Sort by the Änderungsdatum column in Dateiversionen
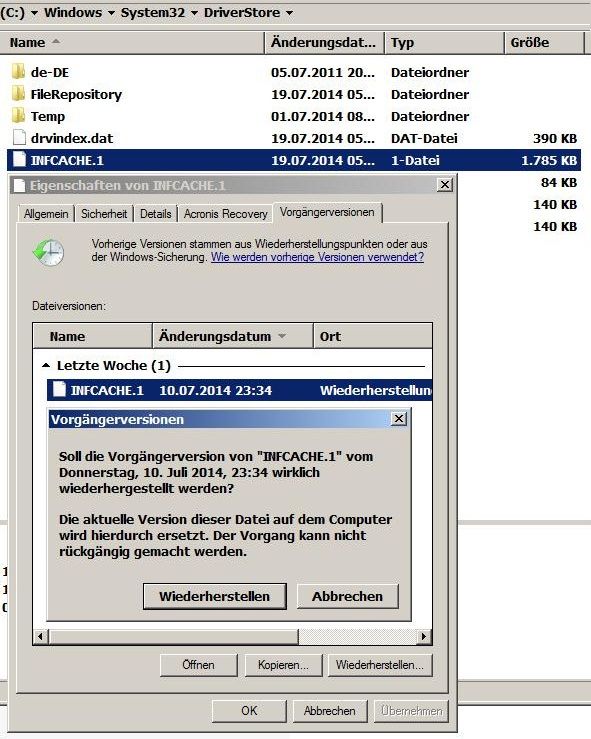 point(233,336)
